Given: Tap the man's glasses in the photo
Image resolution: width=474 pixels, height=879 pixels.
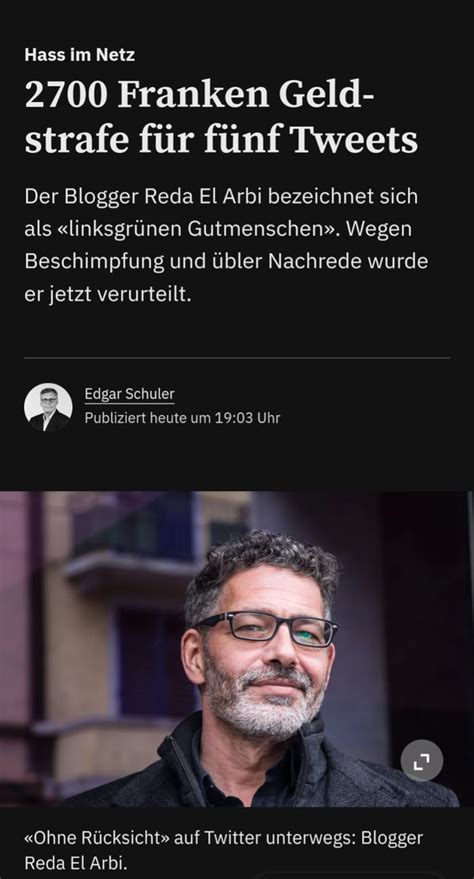Looking at the screenshot, I should coord(267,628).
